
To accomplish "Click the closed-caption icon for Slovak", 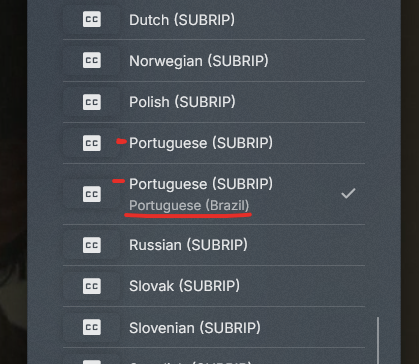I will point(92,286).
